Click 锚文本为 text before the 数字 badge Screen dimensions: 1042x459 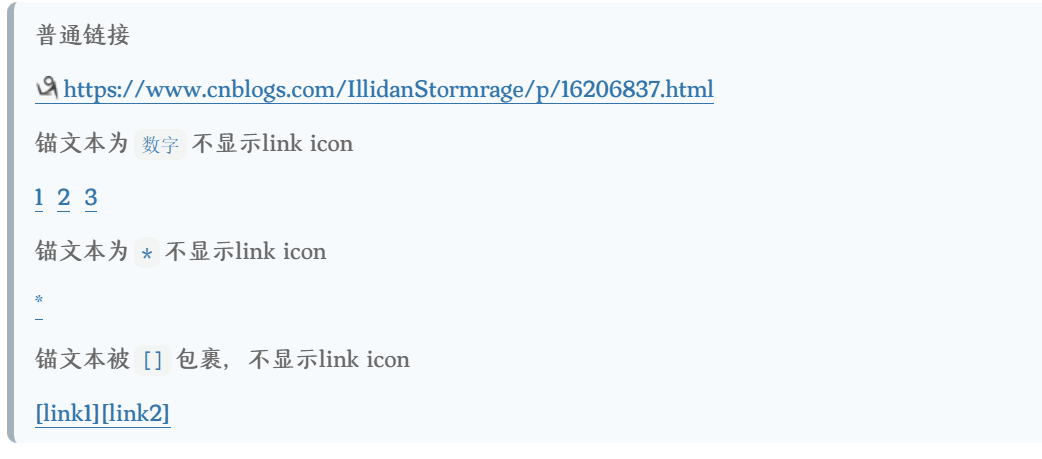click(x=82, y=144)
